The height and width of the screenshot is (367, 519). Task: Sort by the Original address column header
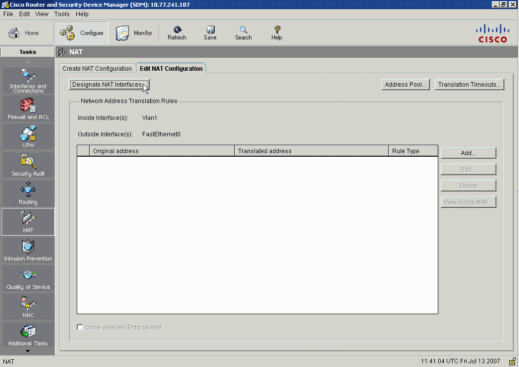point(162,151)
